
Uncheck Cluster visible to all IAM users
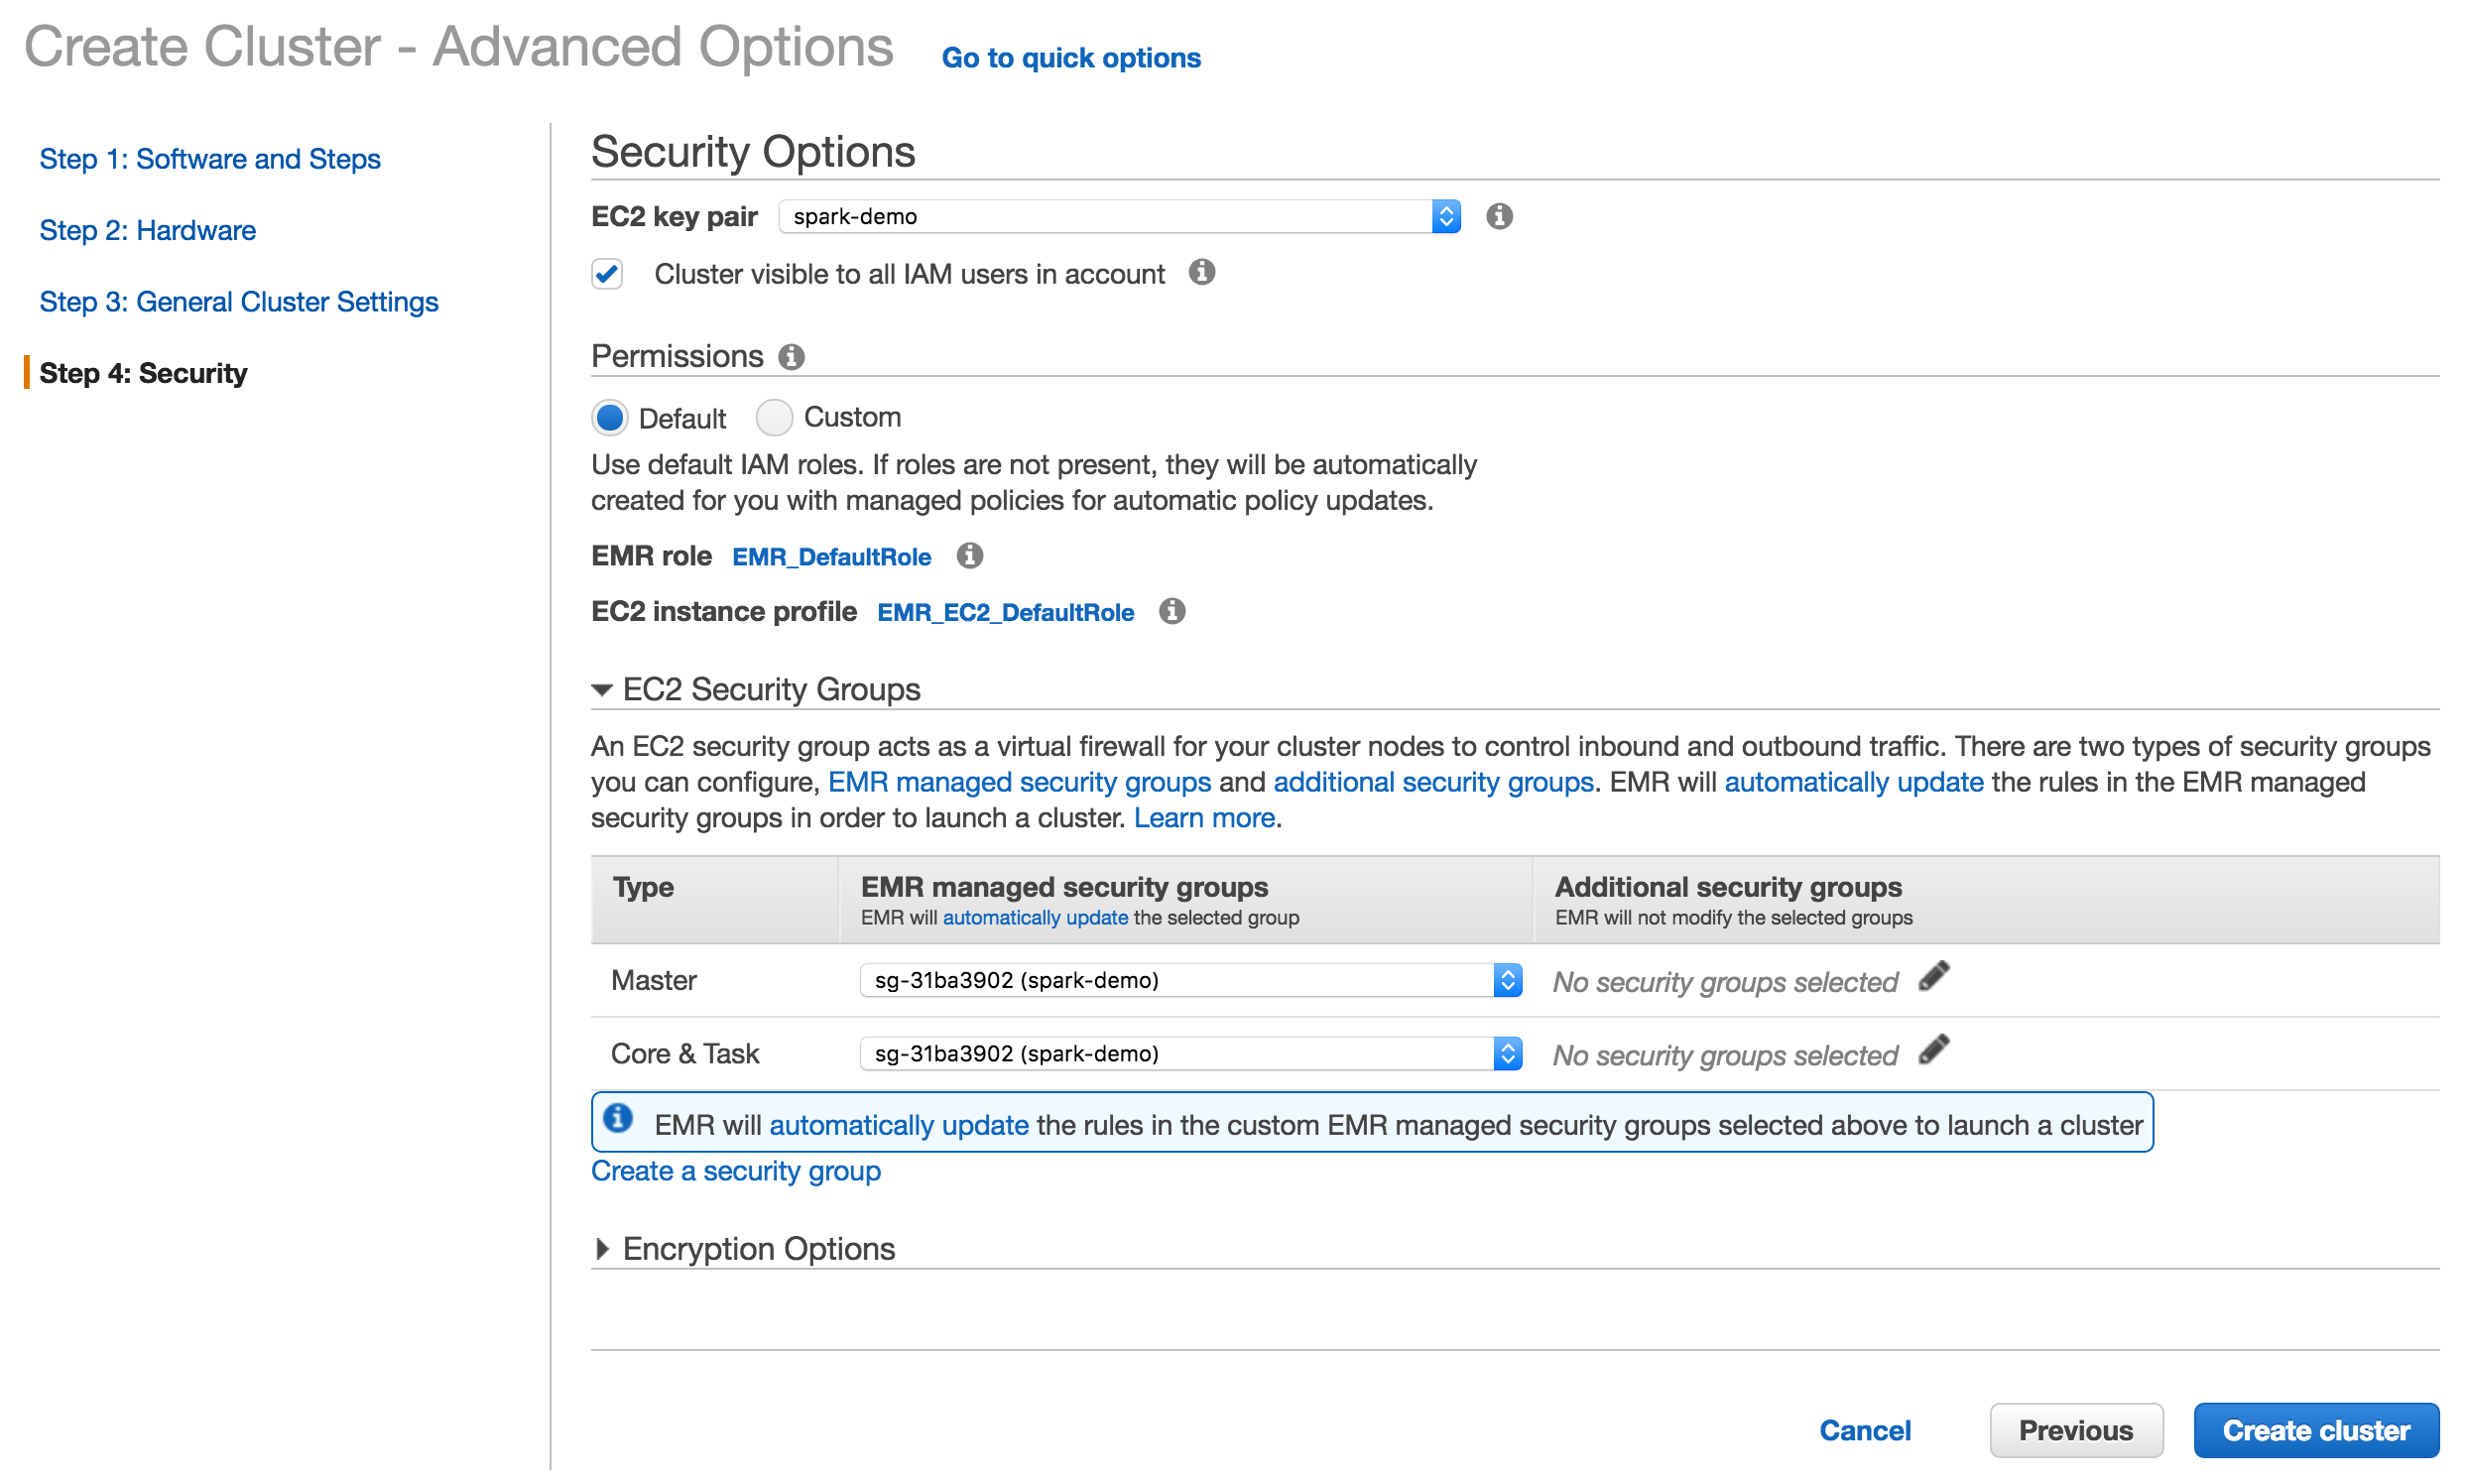pyautogui.click(x=607, y=273)
